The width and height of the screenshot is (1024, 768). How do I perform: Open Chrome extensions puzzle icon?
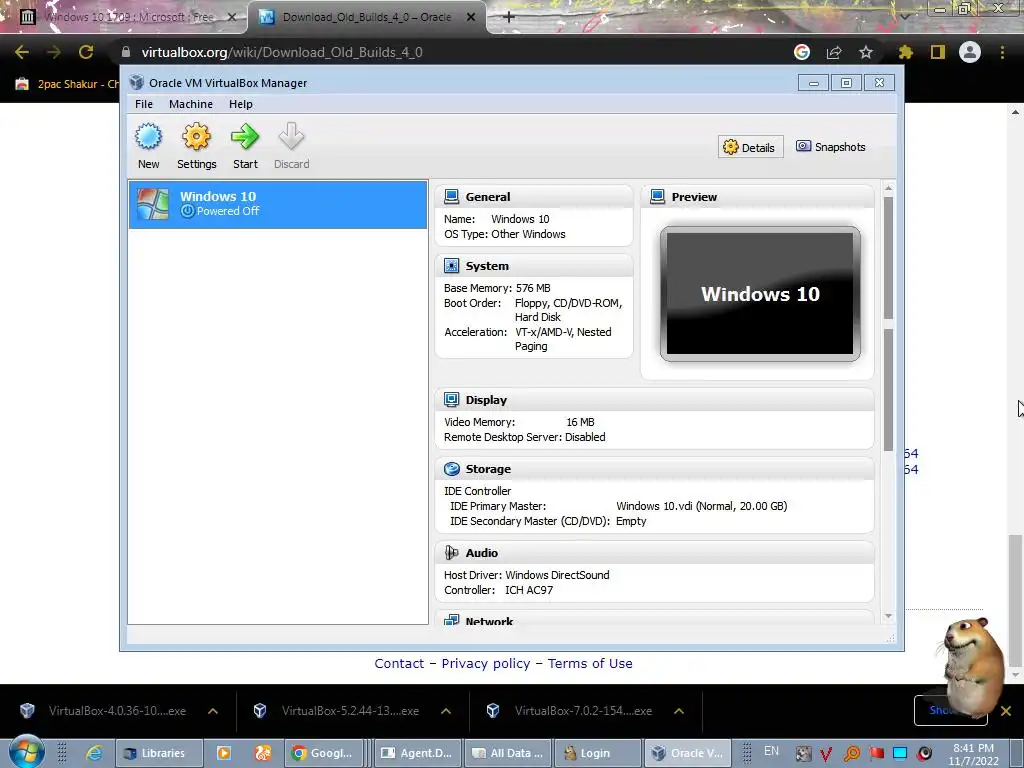905,52
